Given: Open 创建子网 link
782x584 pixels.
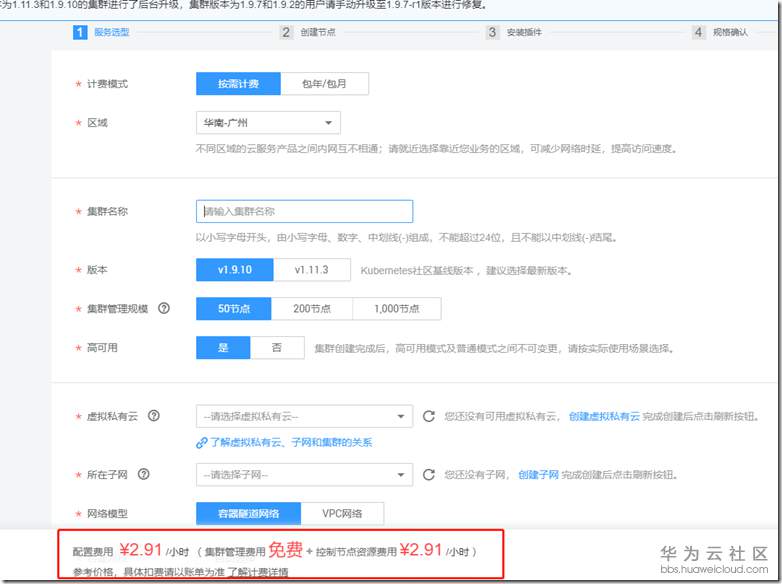Looking at the screenshot, I should pos(538,475).
